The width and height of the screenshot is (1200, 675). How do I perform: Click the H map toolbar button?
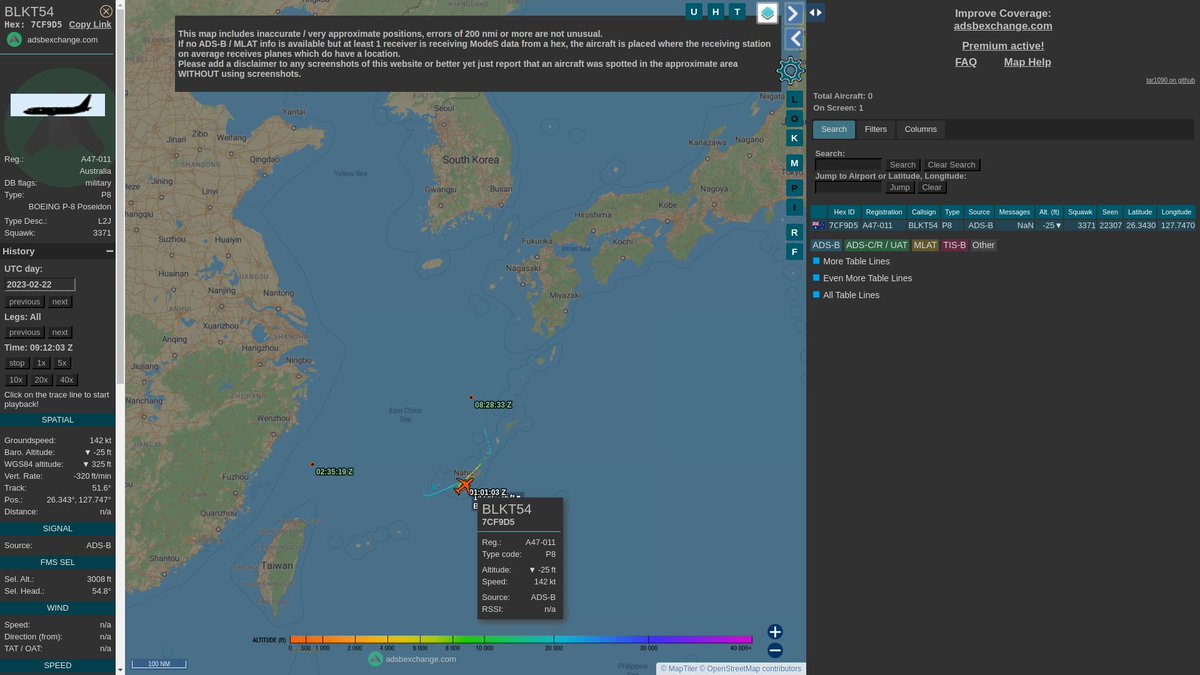[x=716, y=12]
